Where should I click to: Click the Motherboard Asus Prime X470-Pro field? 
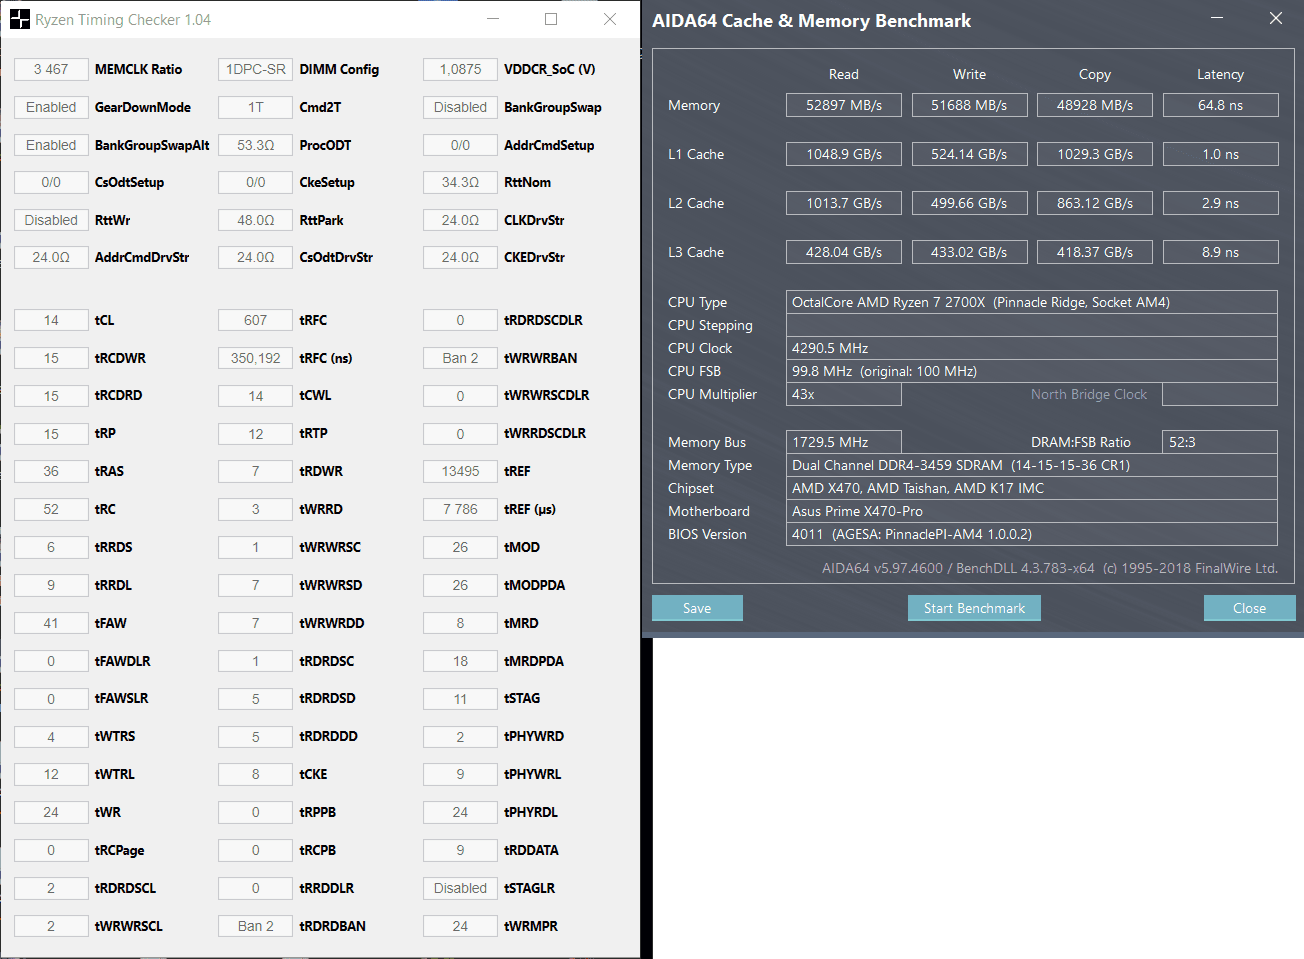tap(1032, 511)
